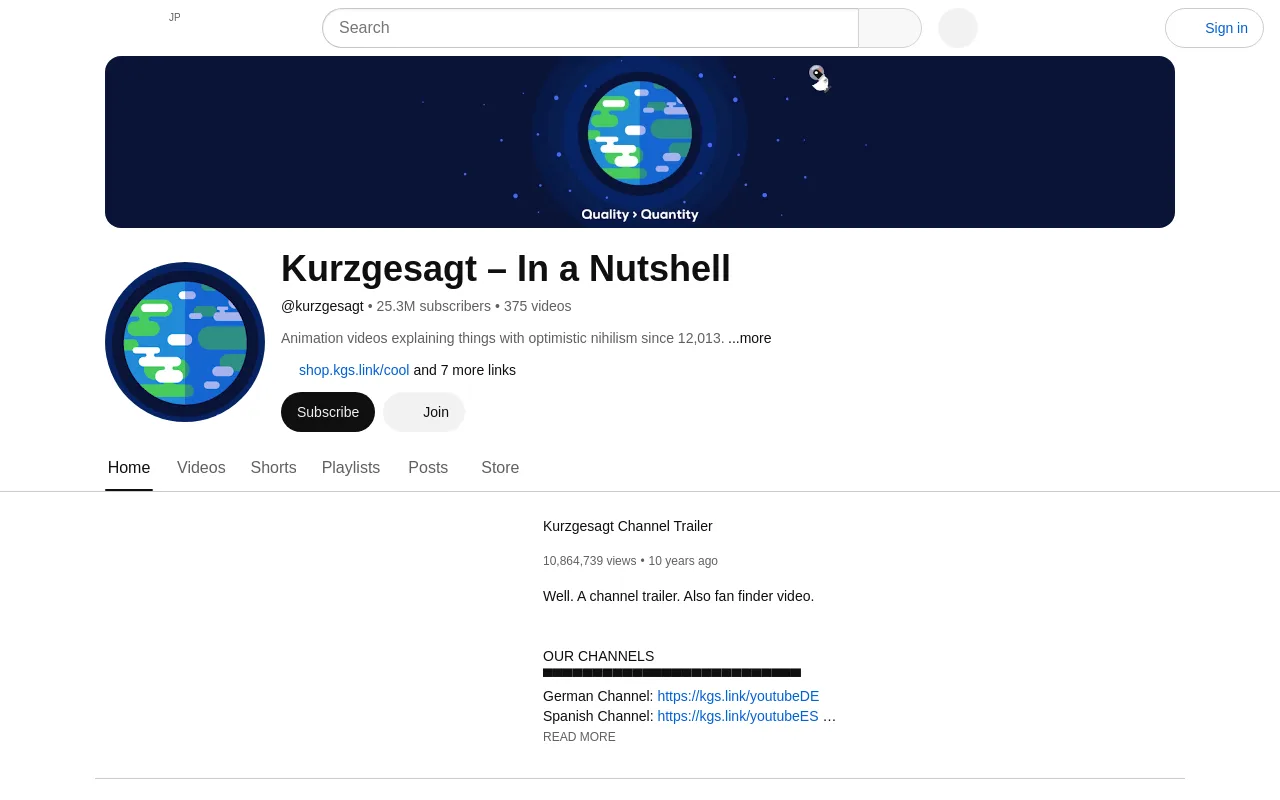Image resolution: width=1280 pixels, height=800 pixels.
Task: Open the Kurzgesagt channel avatar image
Action: pos(185,342)
